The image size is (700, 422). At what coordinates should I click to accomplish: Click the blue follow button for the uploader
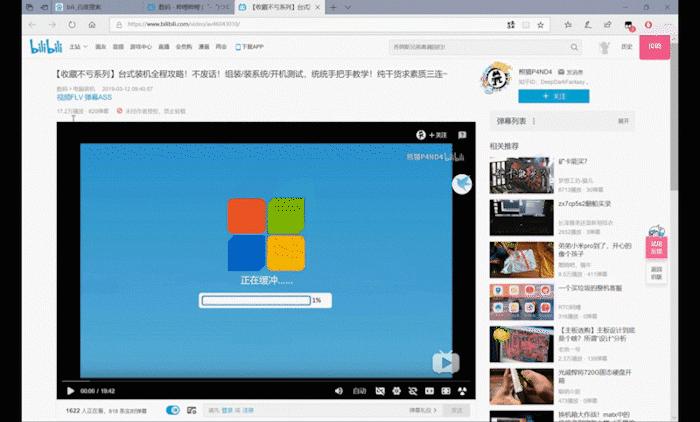click(554, 96)
